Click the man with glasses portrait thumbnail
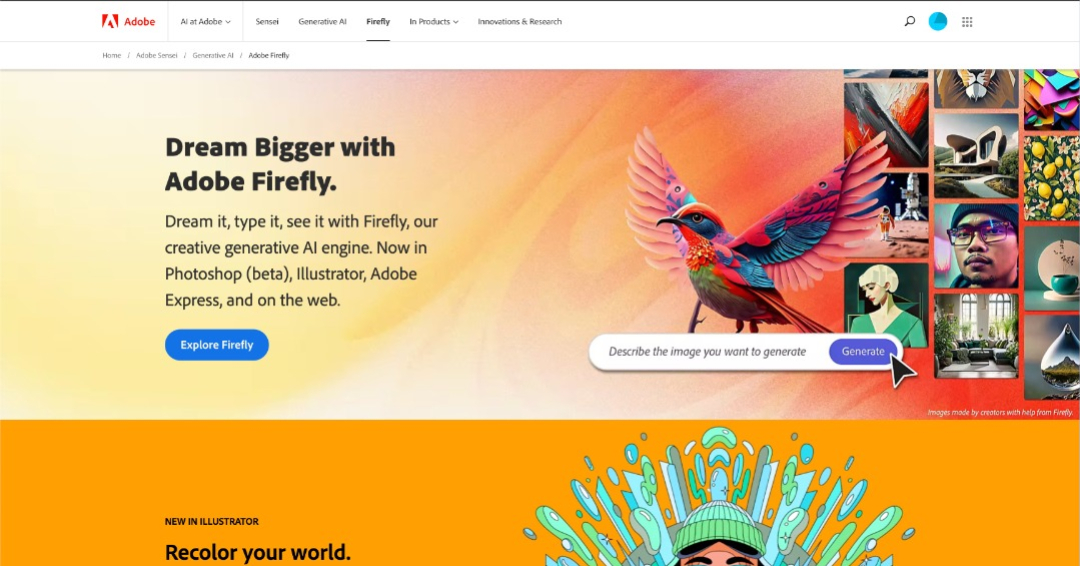Viewport: 1080px width, 566px height. click(x=976, y=245)
